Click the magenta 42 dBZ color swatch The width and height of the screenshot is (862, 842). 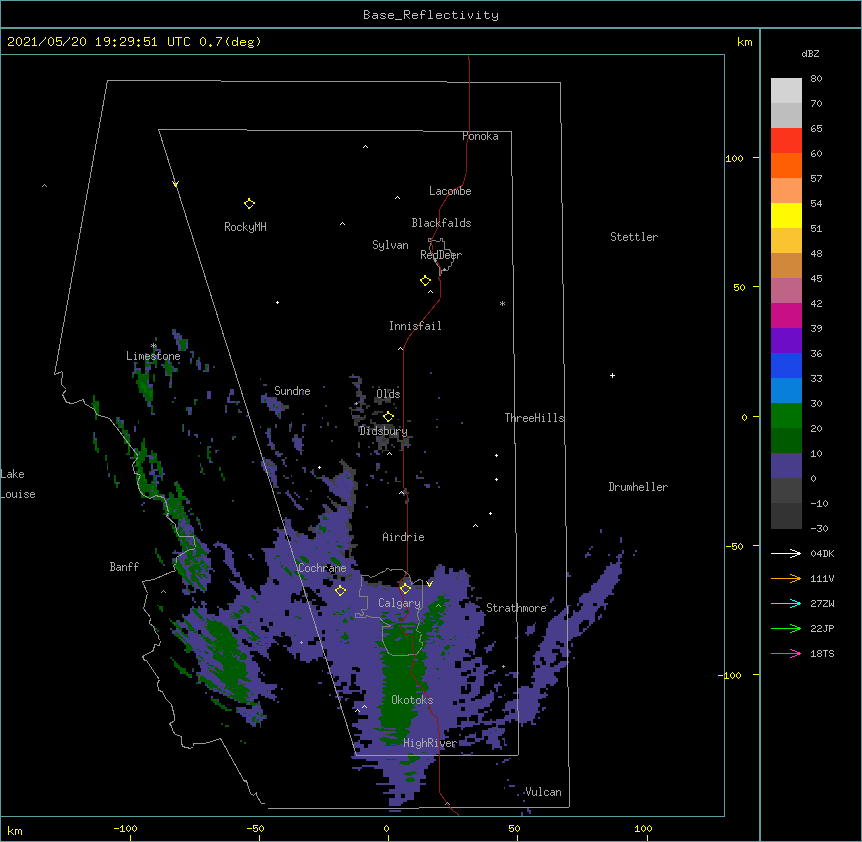pyautogui.click(x=786, y=315)
